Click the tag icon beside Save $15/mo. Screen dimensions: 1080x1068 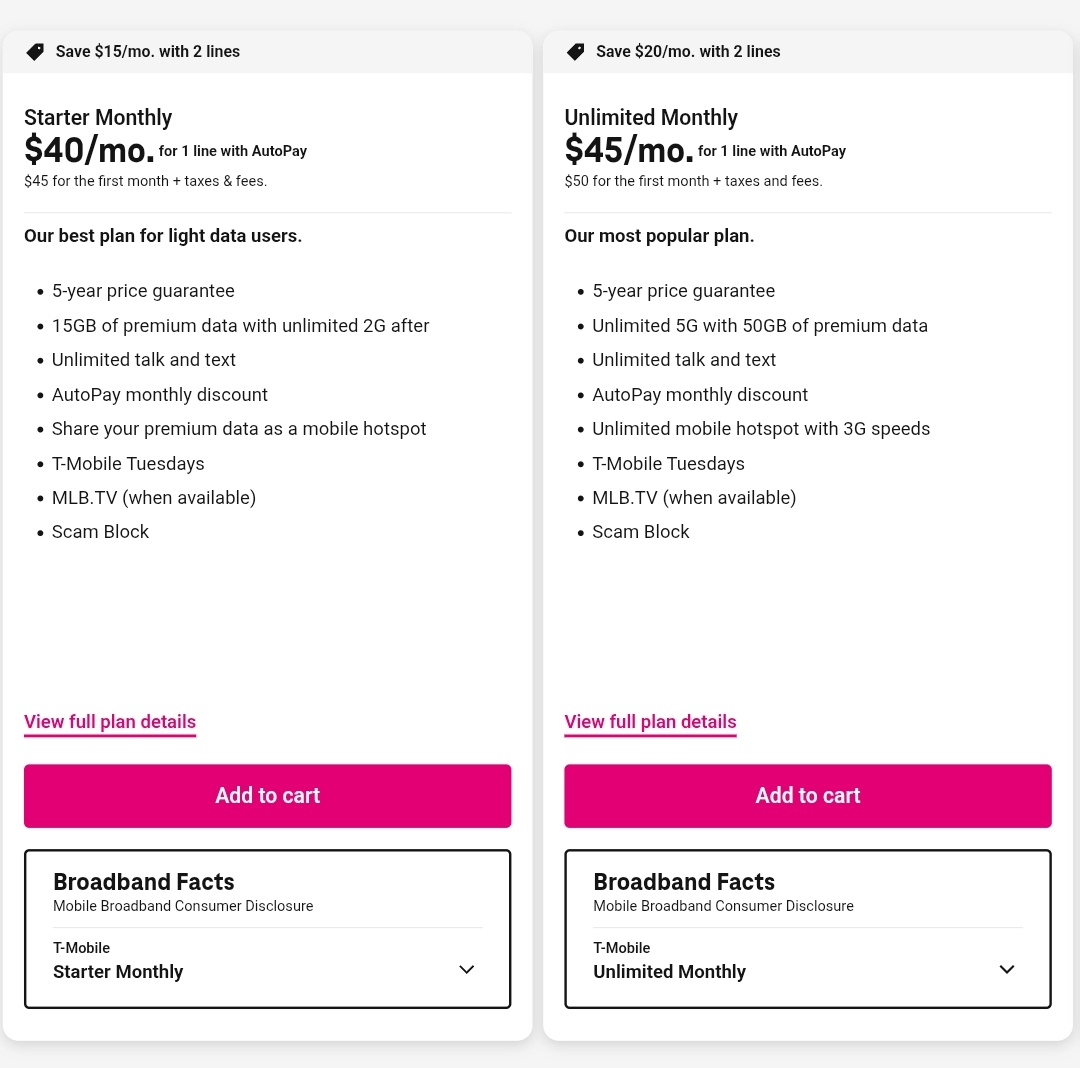point(35,52)
